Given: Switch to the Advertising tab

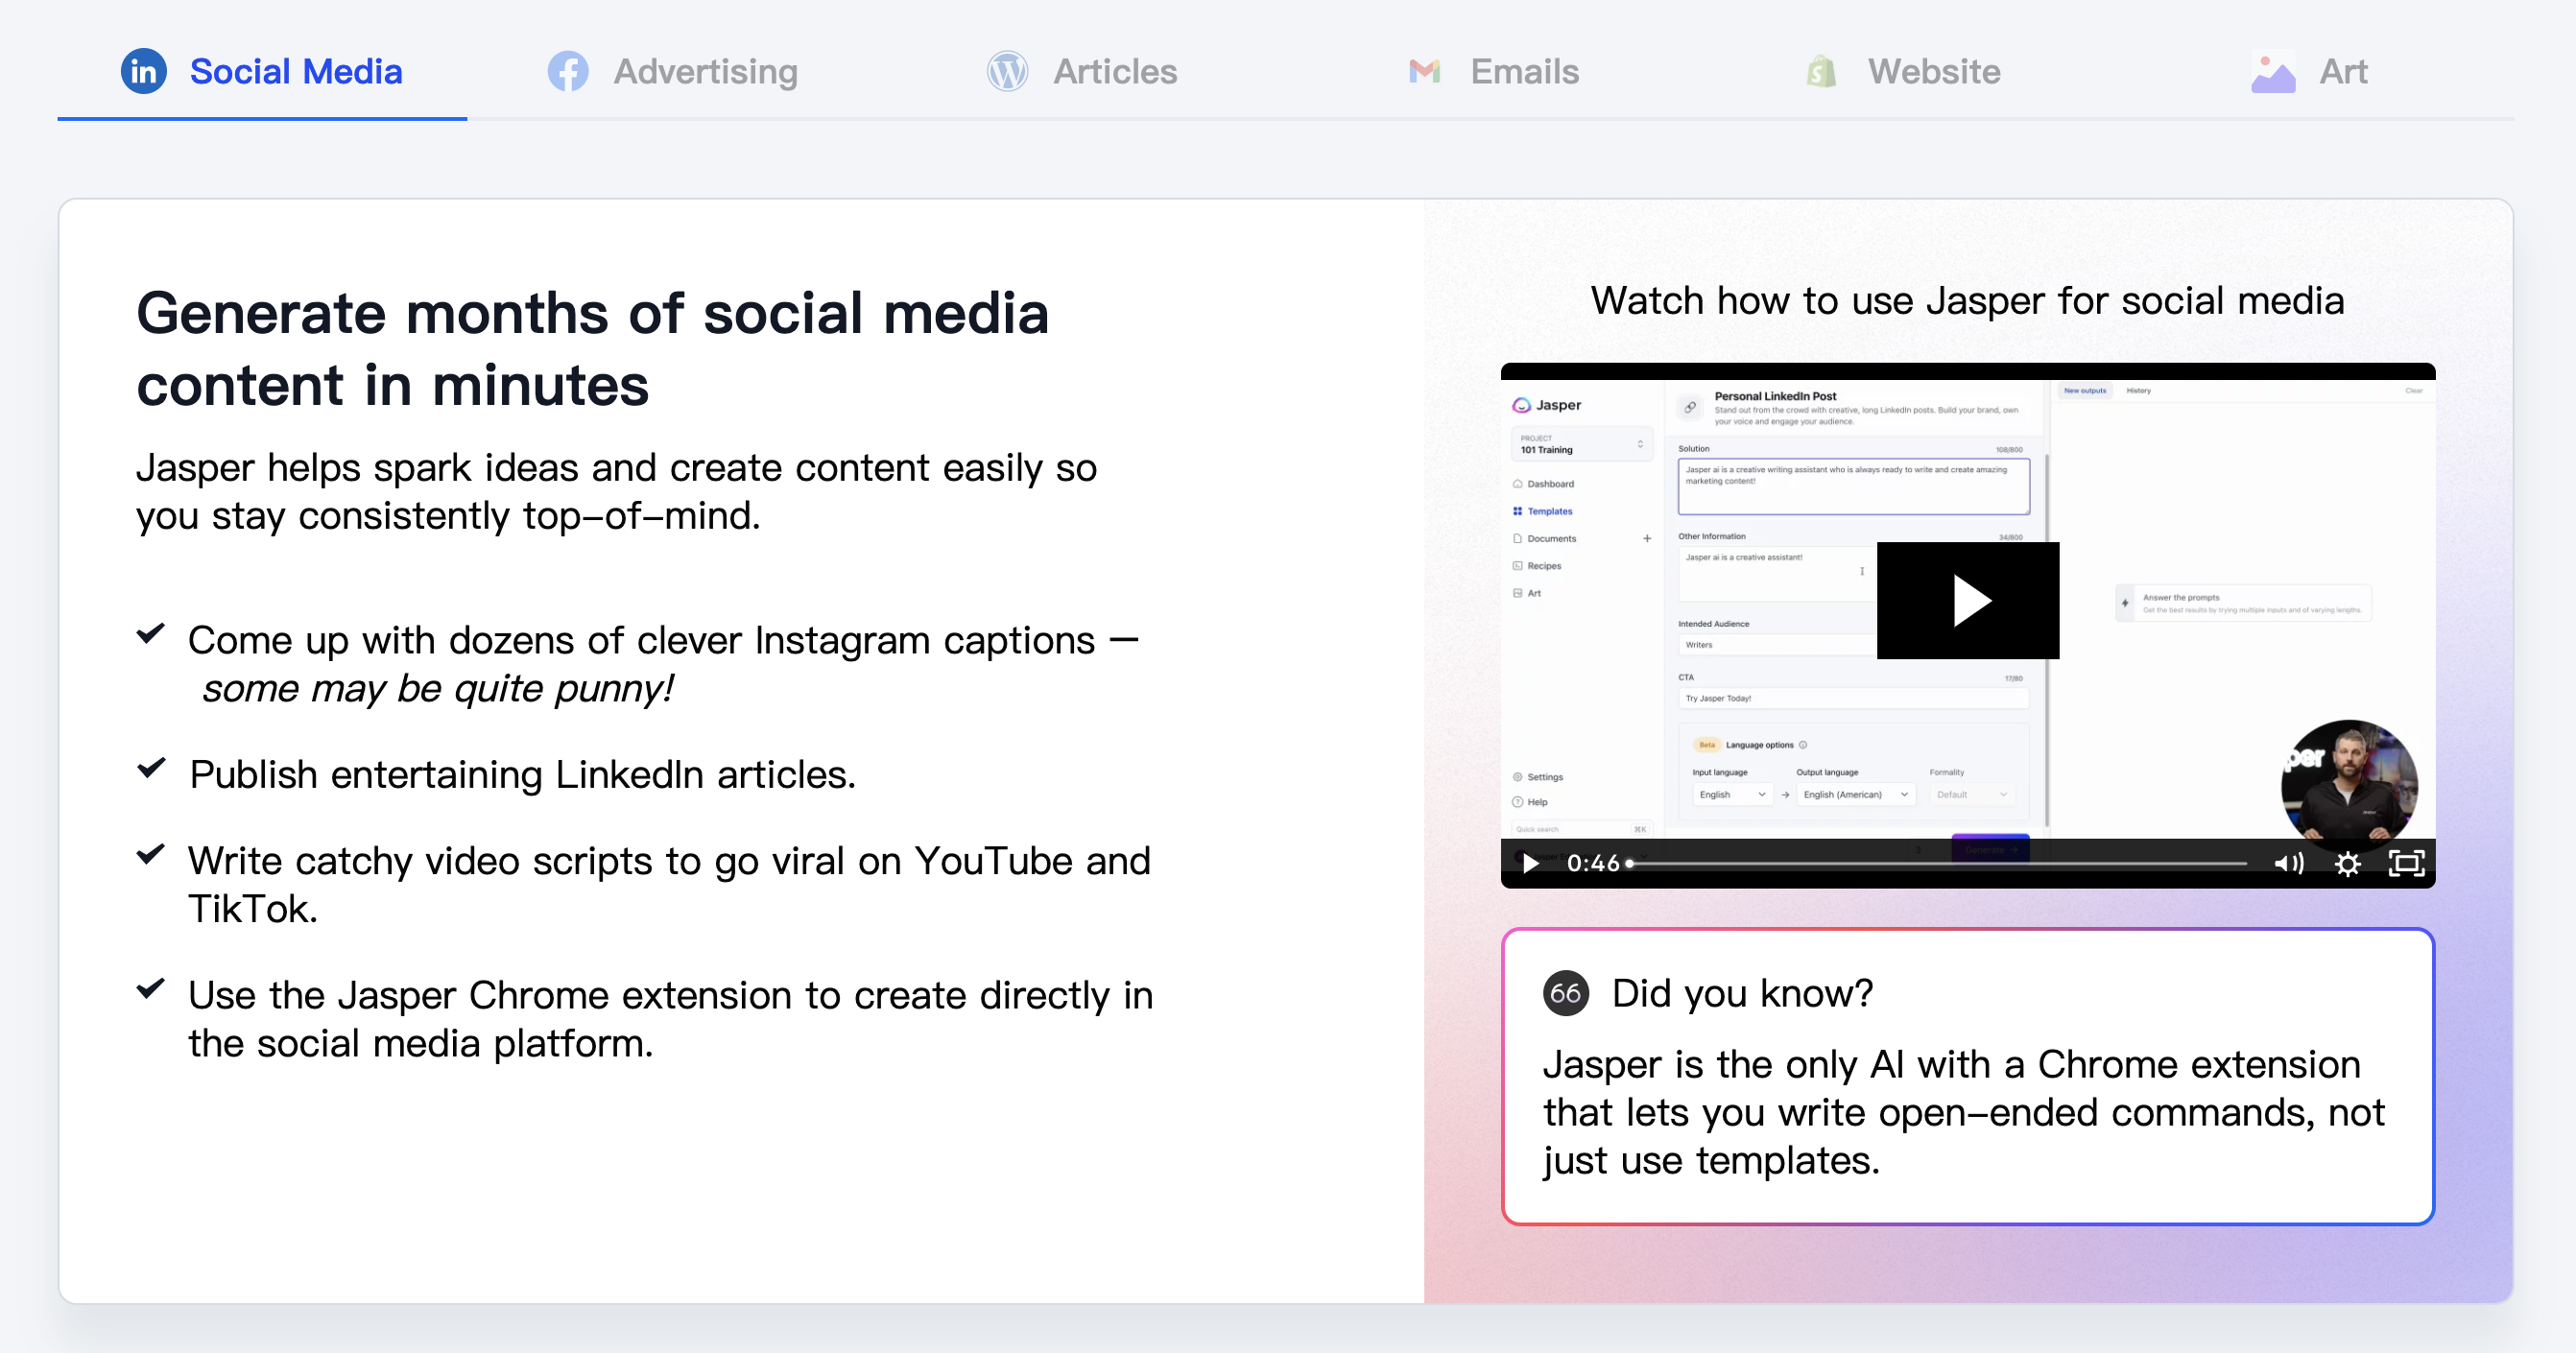Looking at the screenshot, I should point(673,72).
